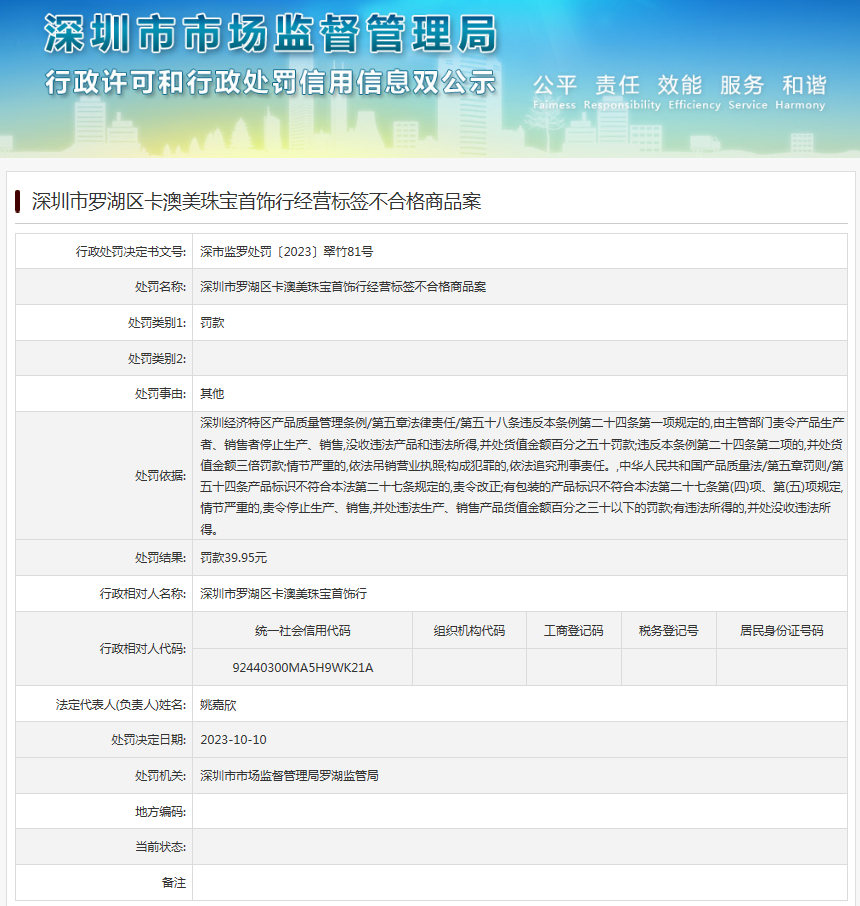
Task: Click the page heading above the table
Action: [x=256, y=201]
